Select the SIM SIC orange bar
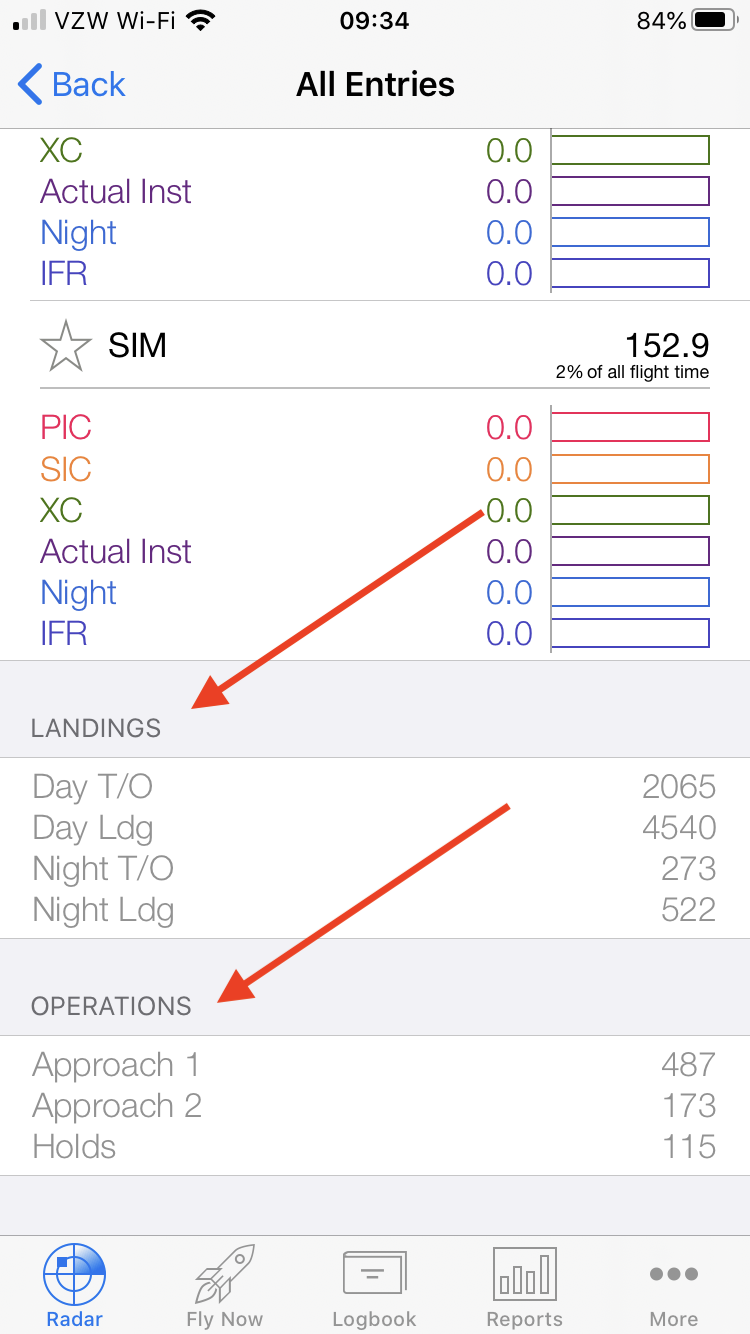Screen dimensions: 750x1334 (x=630, y=469)
